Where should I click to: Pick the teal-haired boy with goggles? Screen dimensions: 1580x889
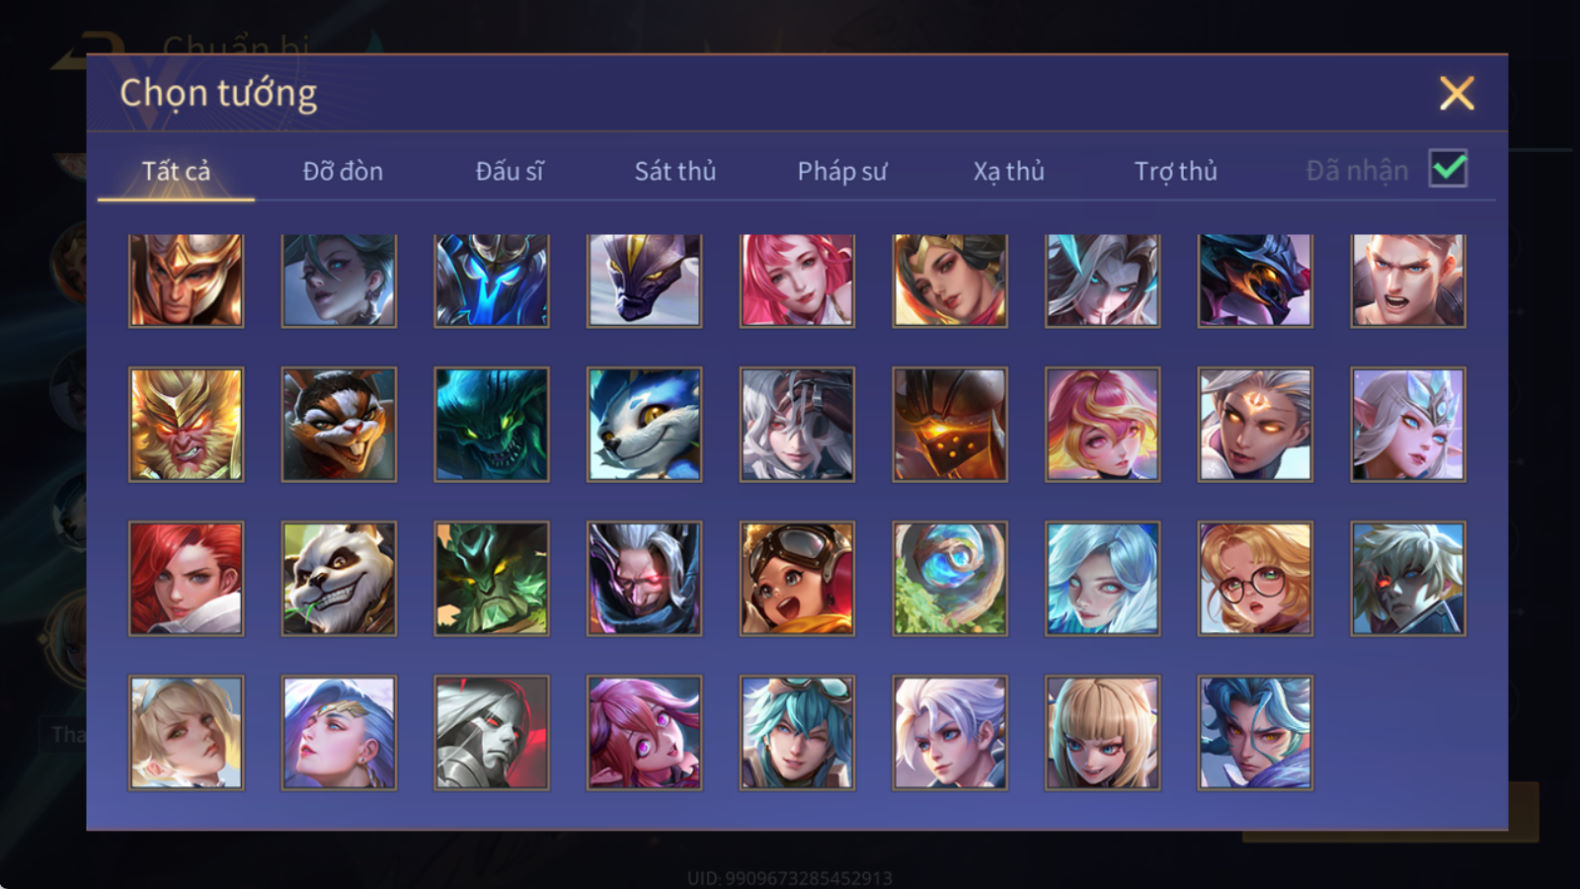coord(797,732)
